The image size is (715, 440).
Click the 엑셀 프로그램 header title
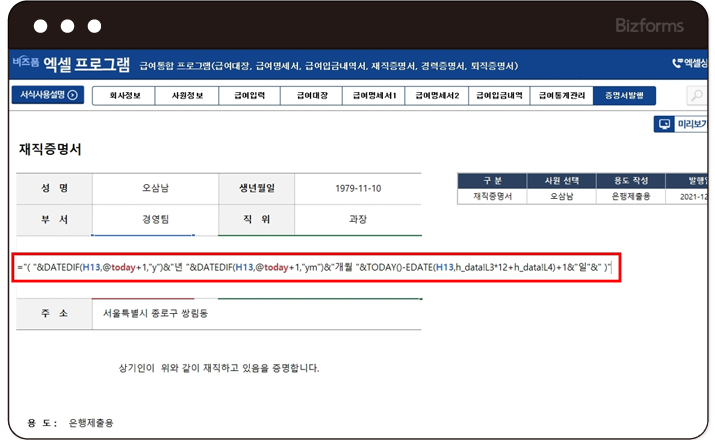[x=87, y=64]
